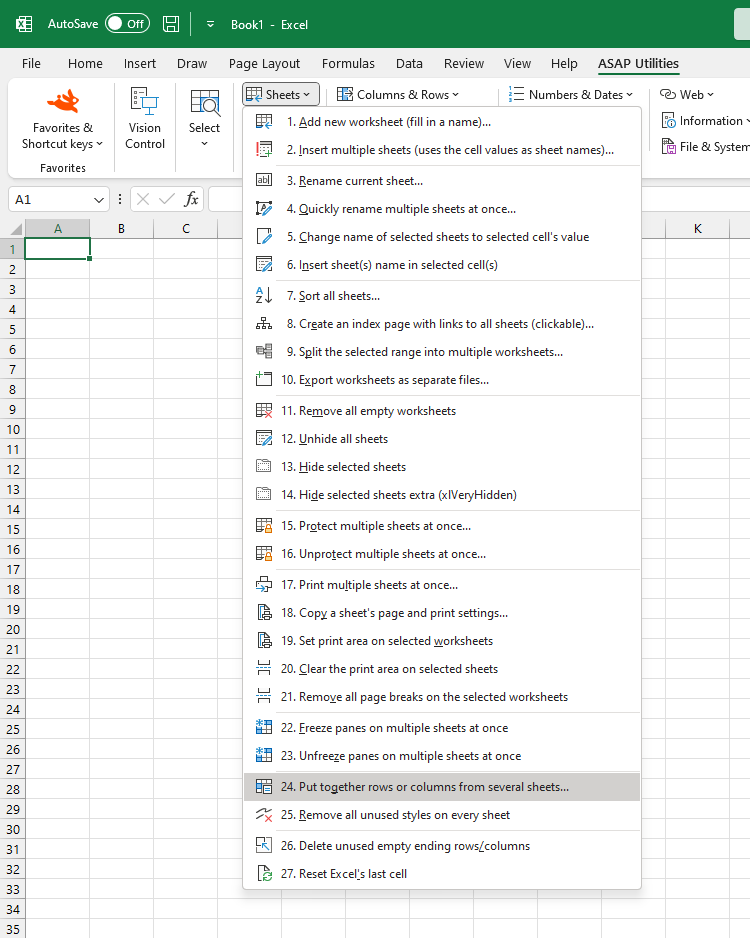Click the Clear the print area icon
Screen dimensions: 750x938
264,668
